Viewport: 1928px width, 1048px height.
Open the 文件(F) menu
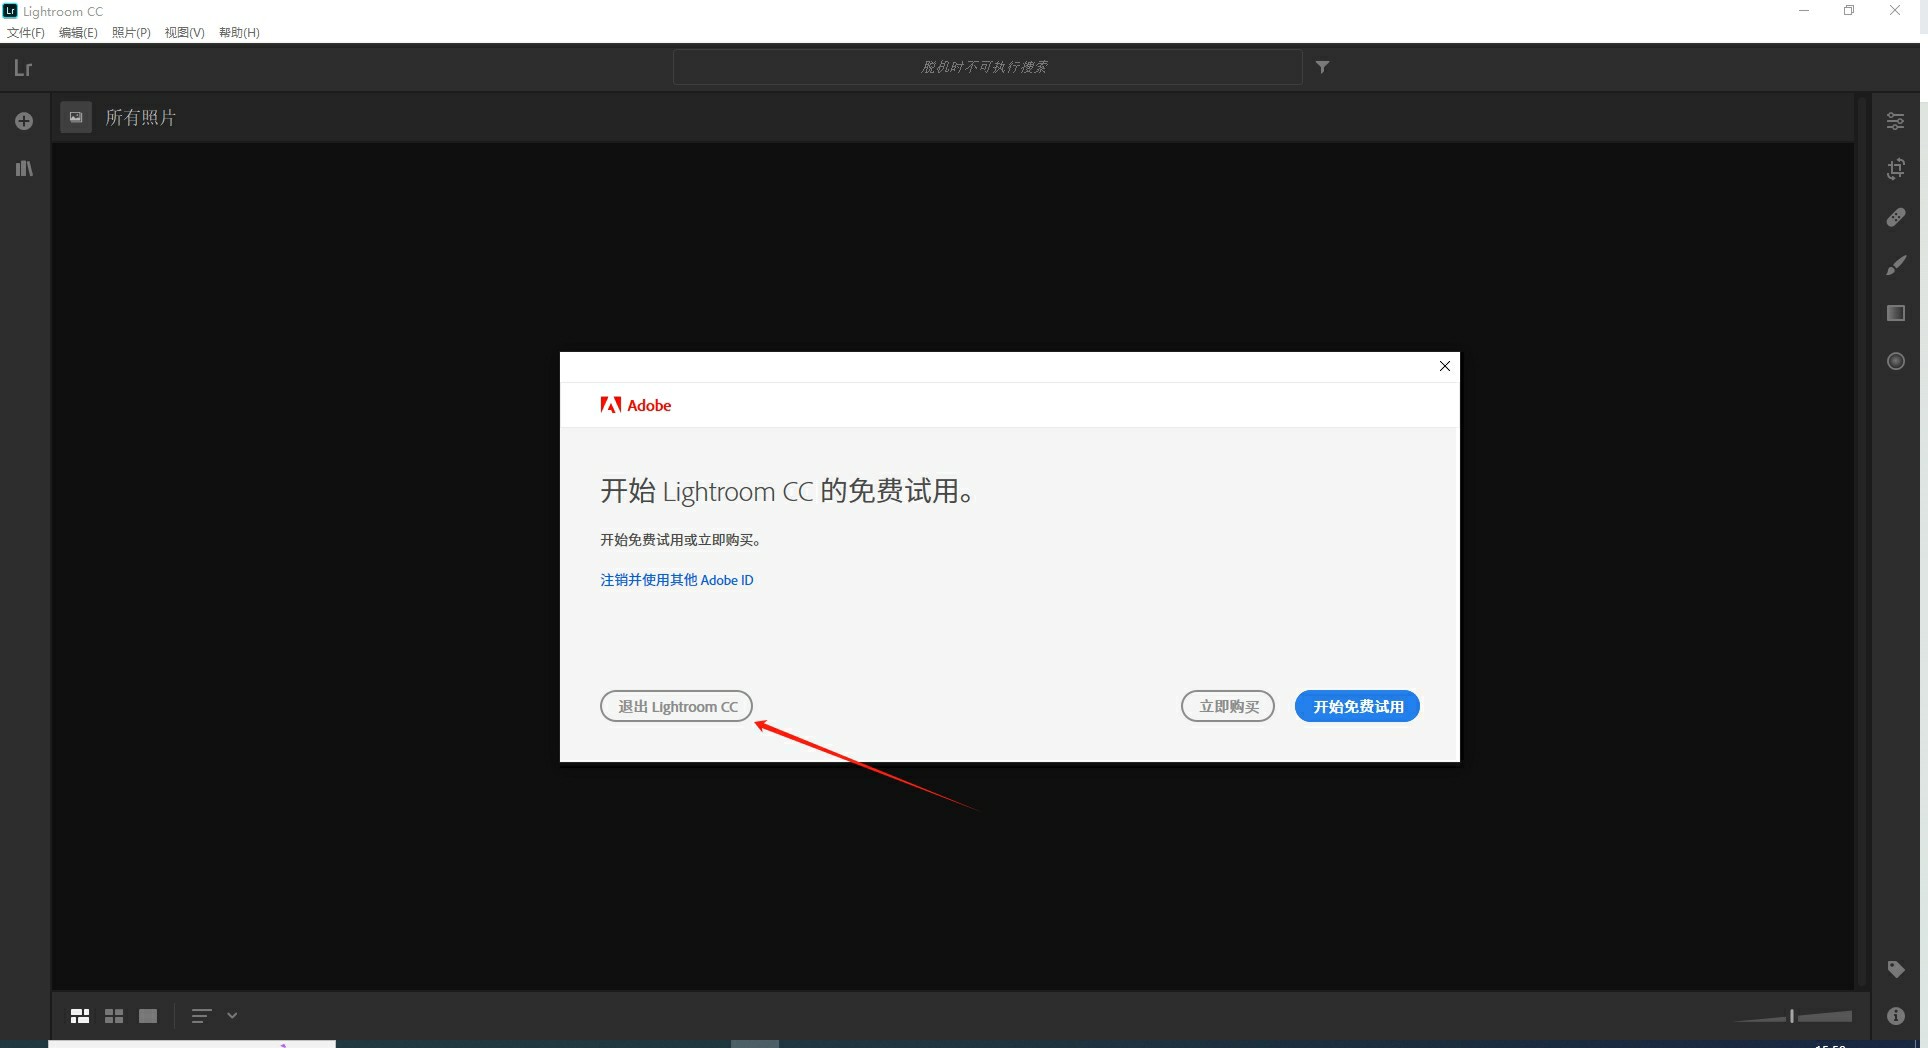(x=26, y=33)
